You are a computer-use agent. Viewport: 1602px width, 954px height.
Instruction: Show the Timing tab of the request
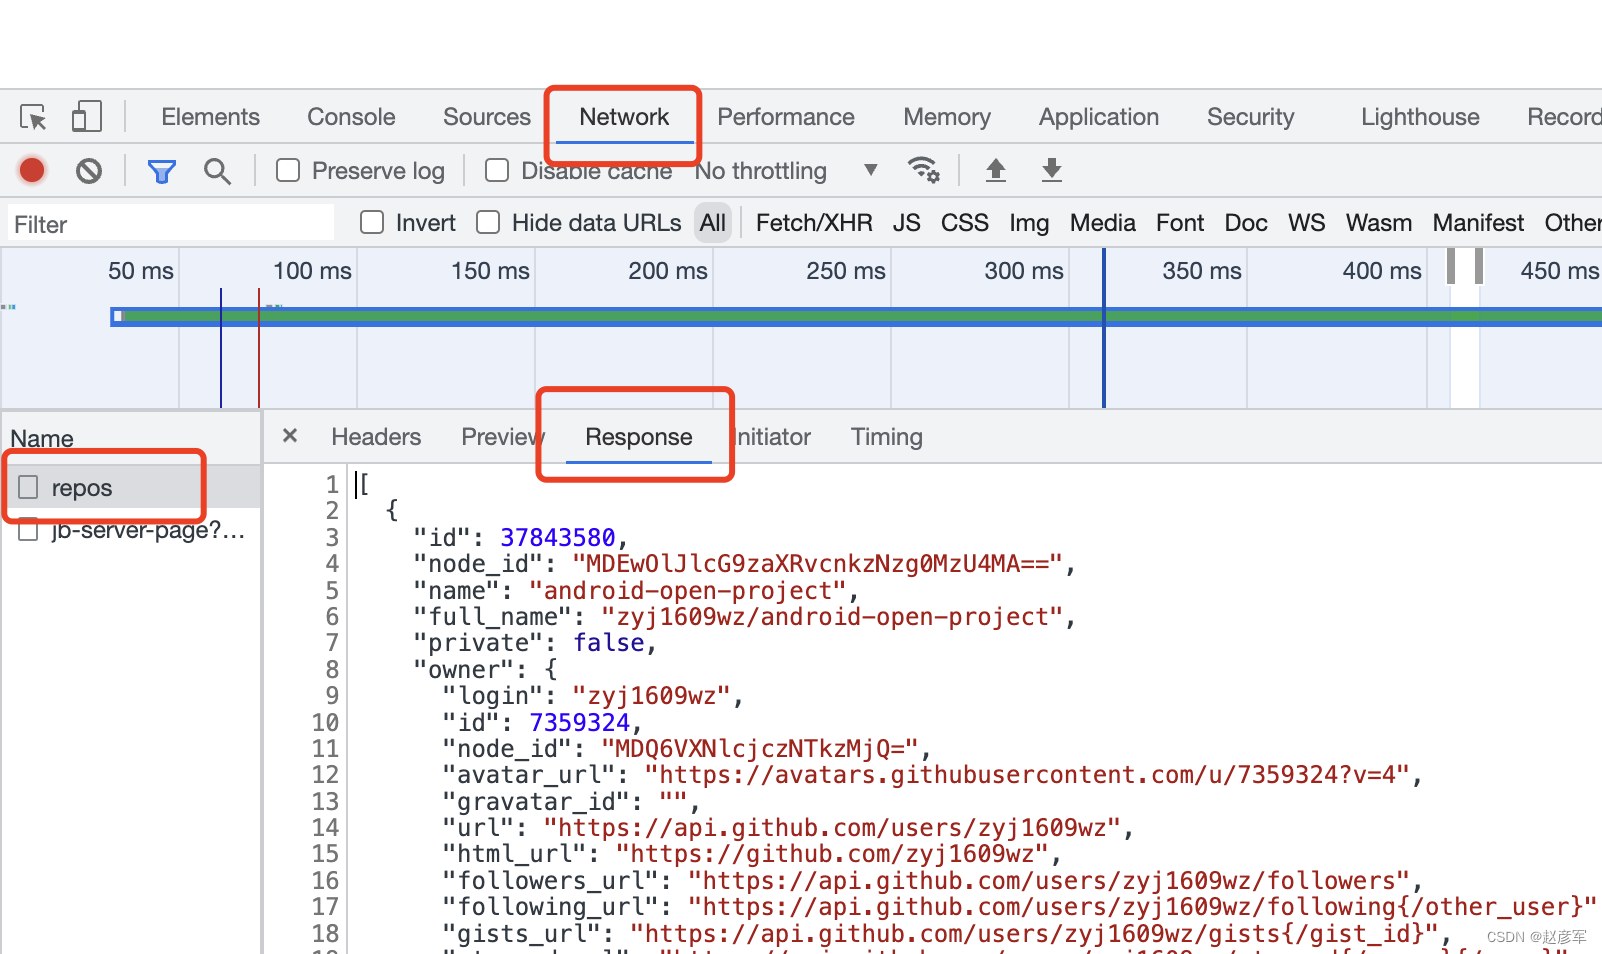(x=887, y=437)
